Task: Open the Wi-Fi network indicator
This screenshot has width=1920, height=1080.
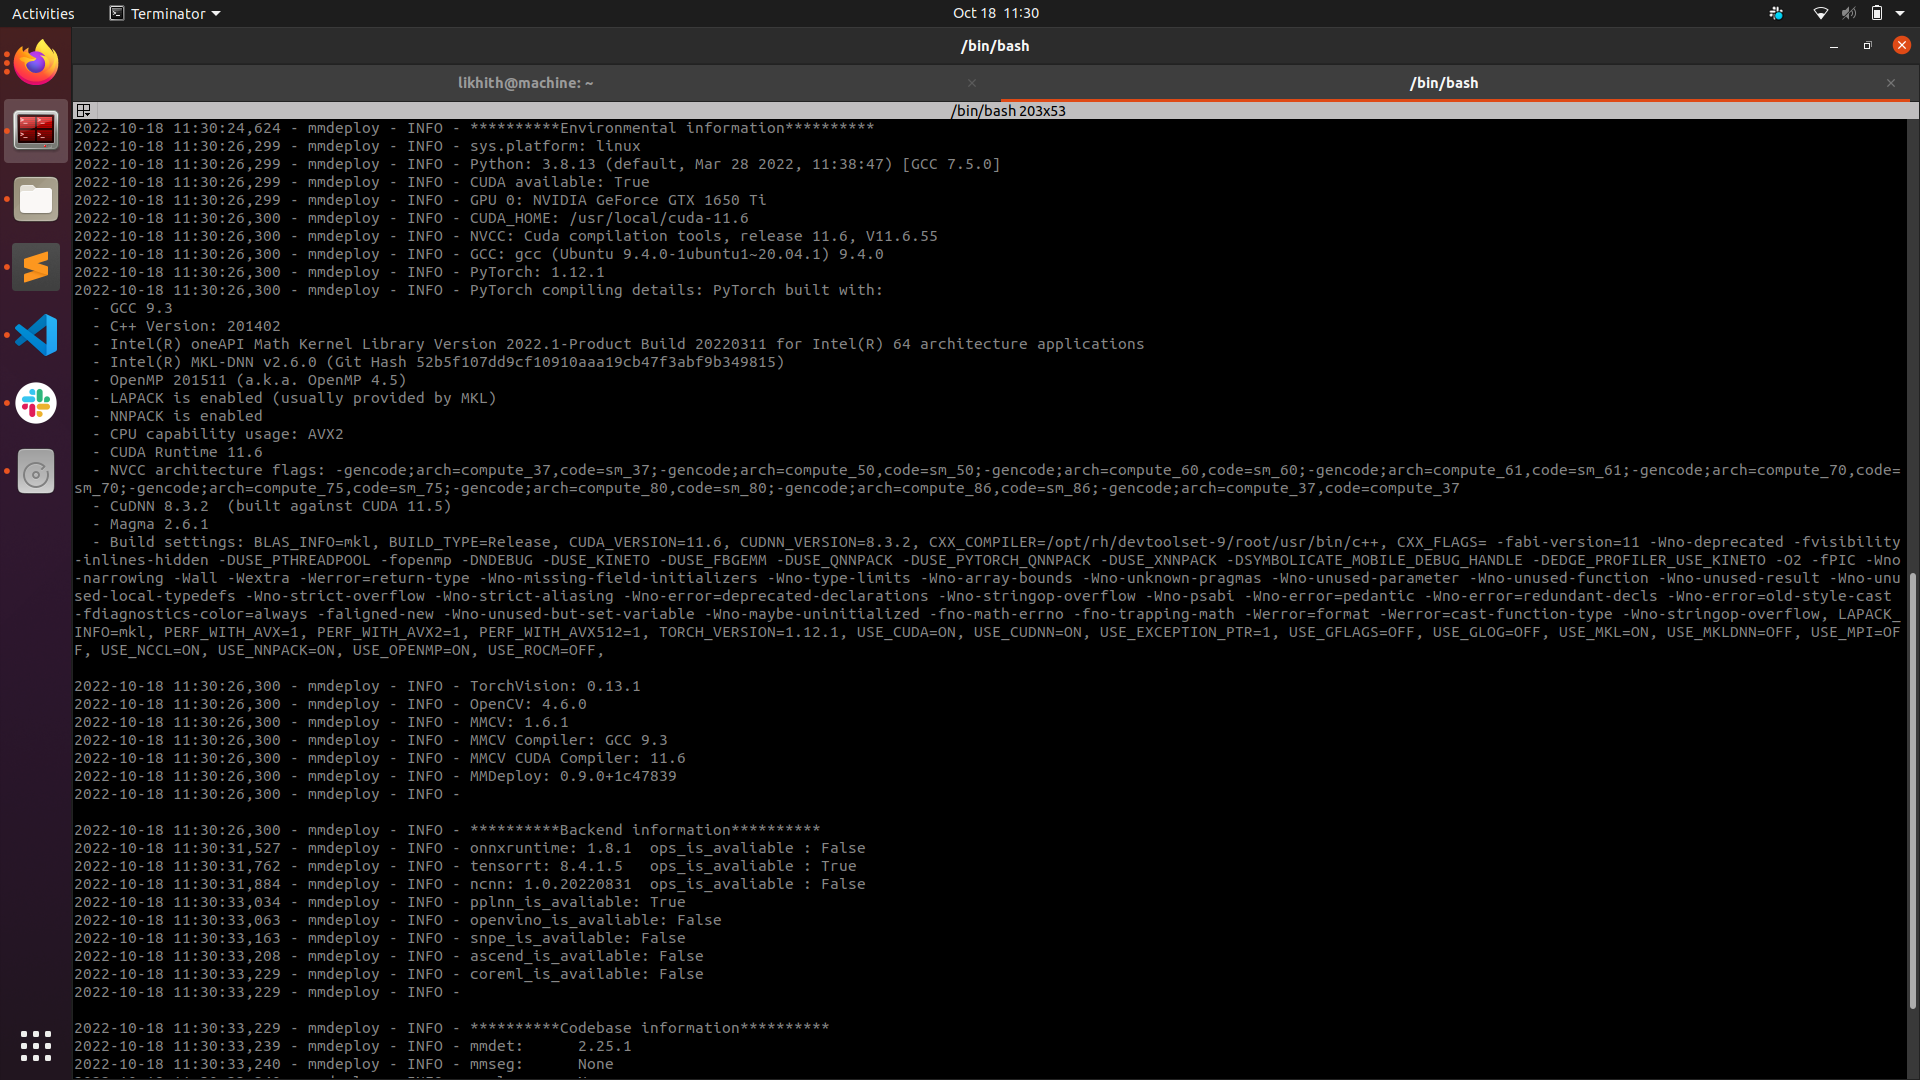Action: (x=1820, y=13)
